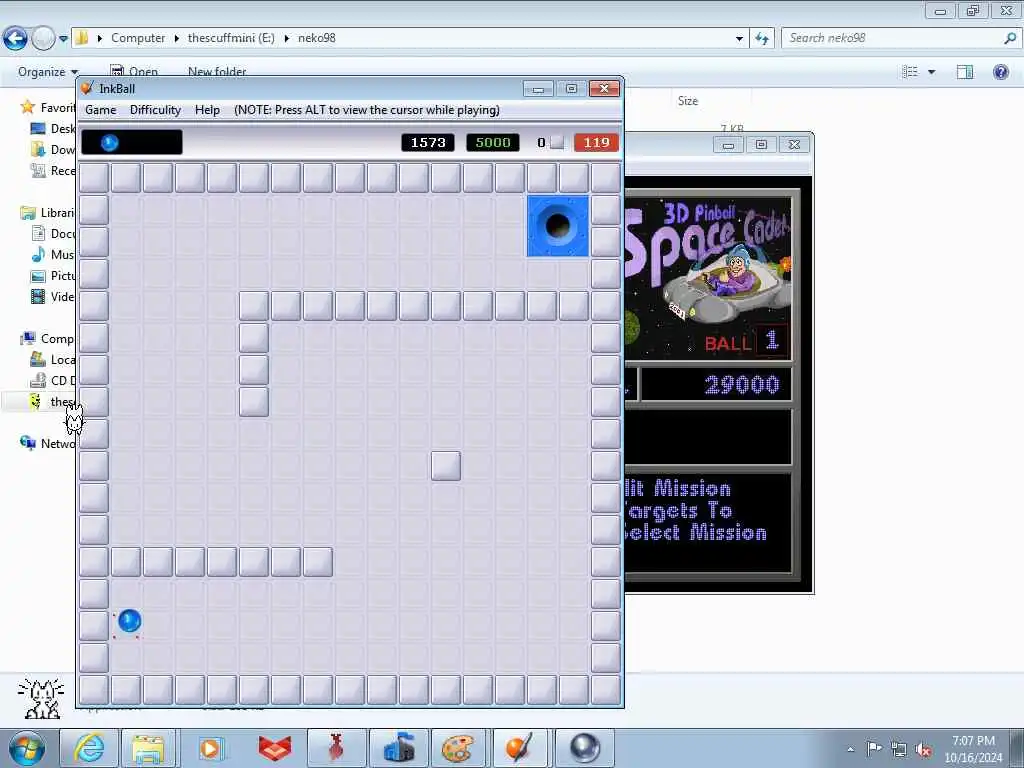Click the neko cat sprite on desktop
This screenshot has height=768, width=1024.
pos(74,419)
